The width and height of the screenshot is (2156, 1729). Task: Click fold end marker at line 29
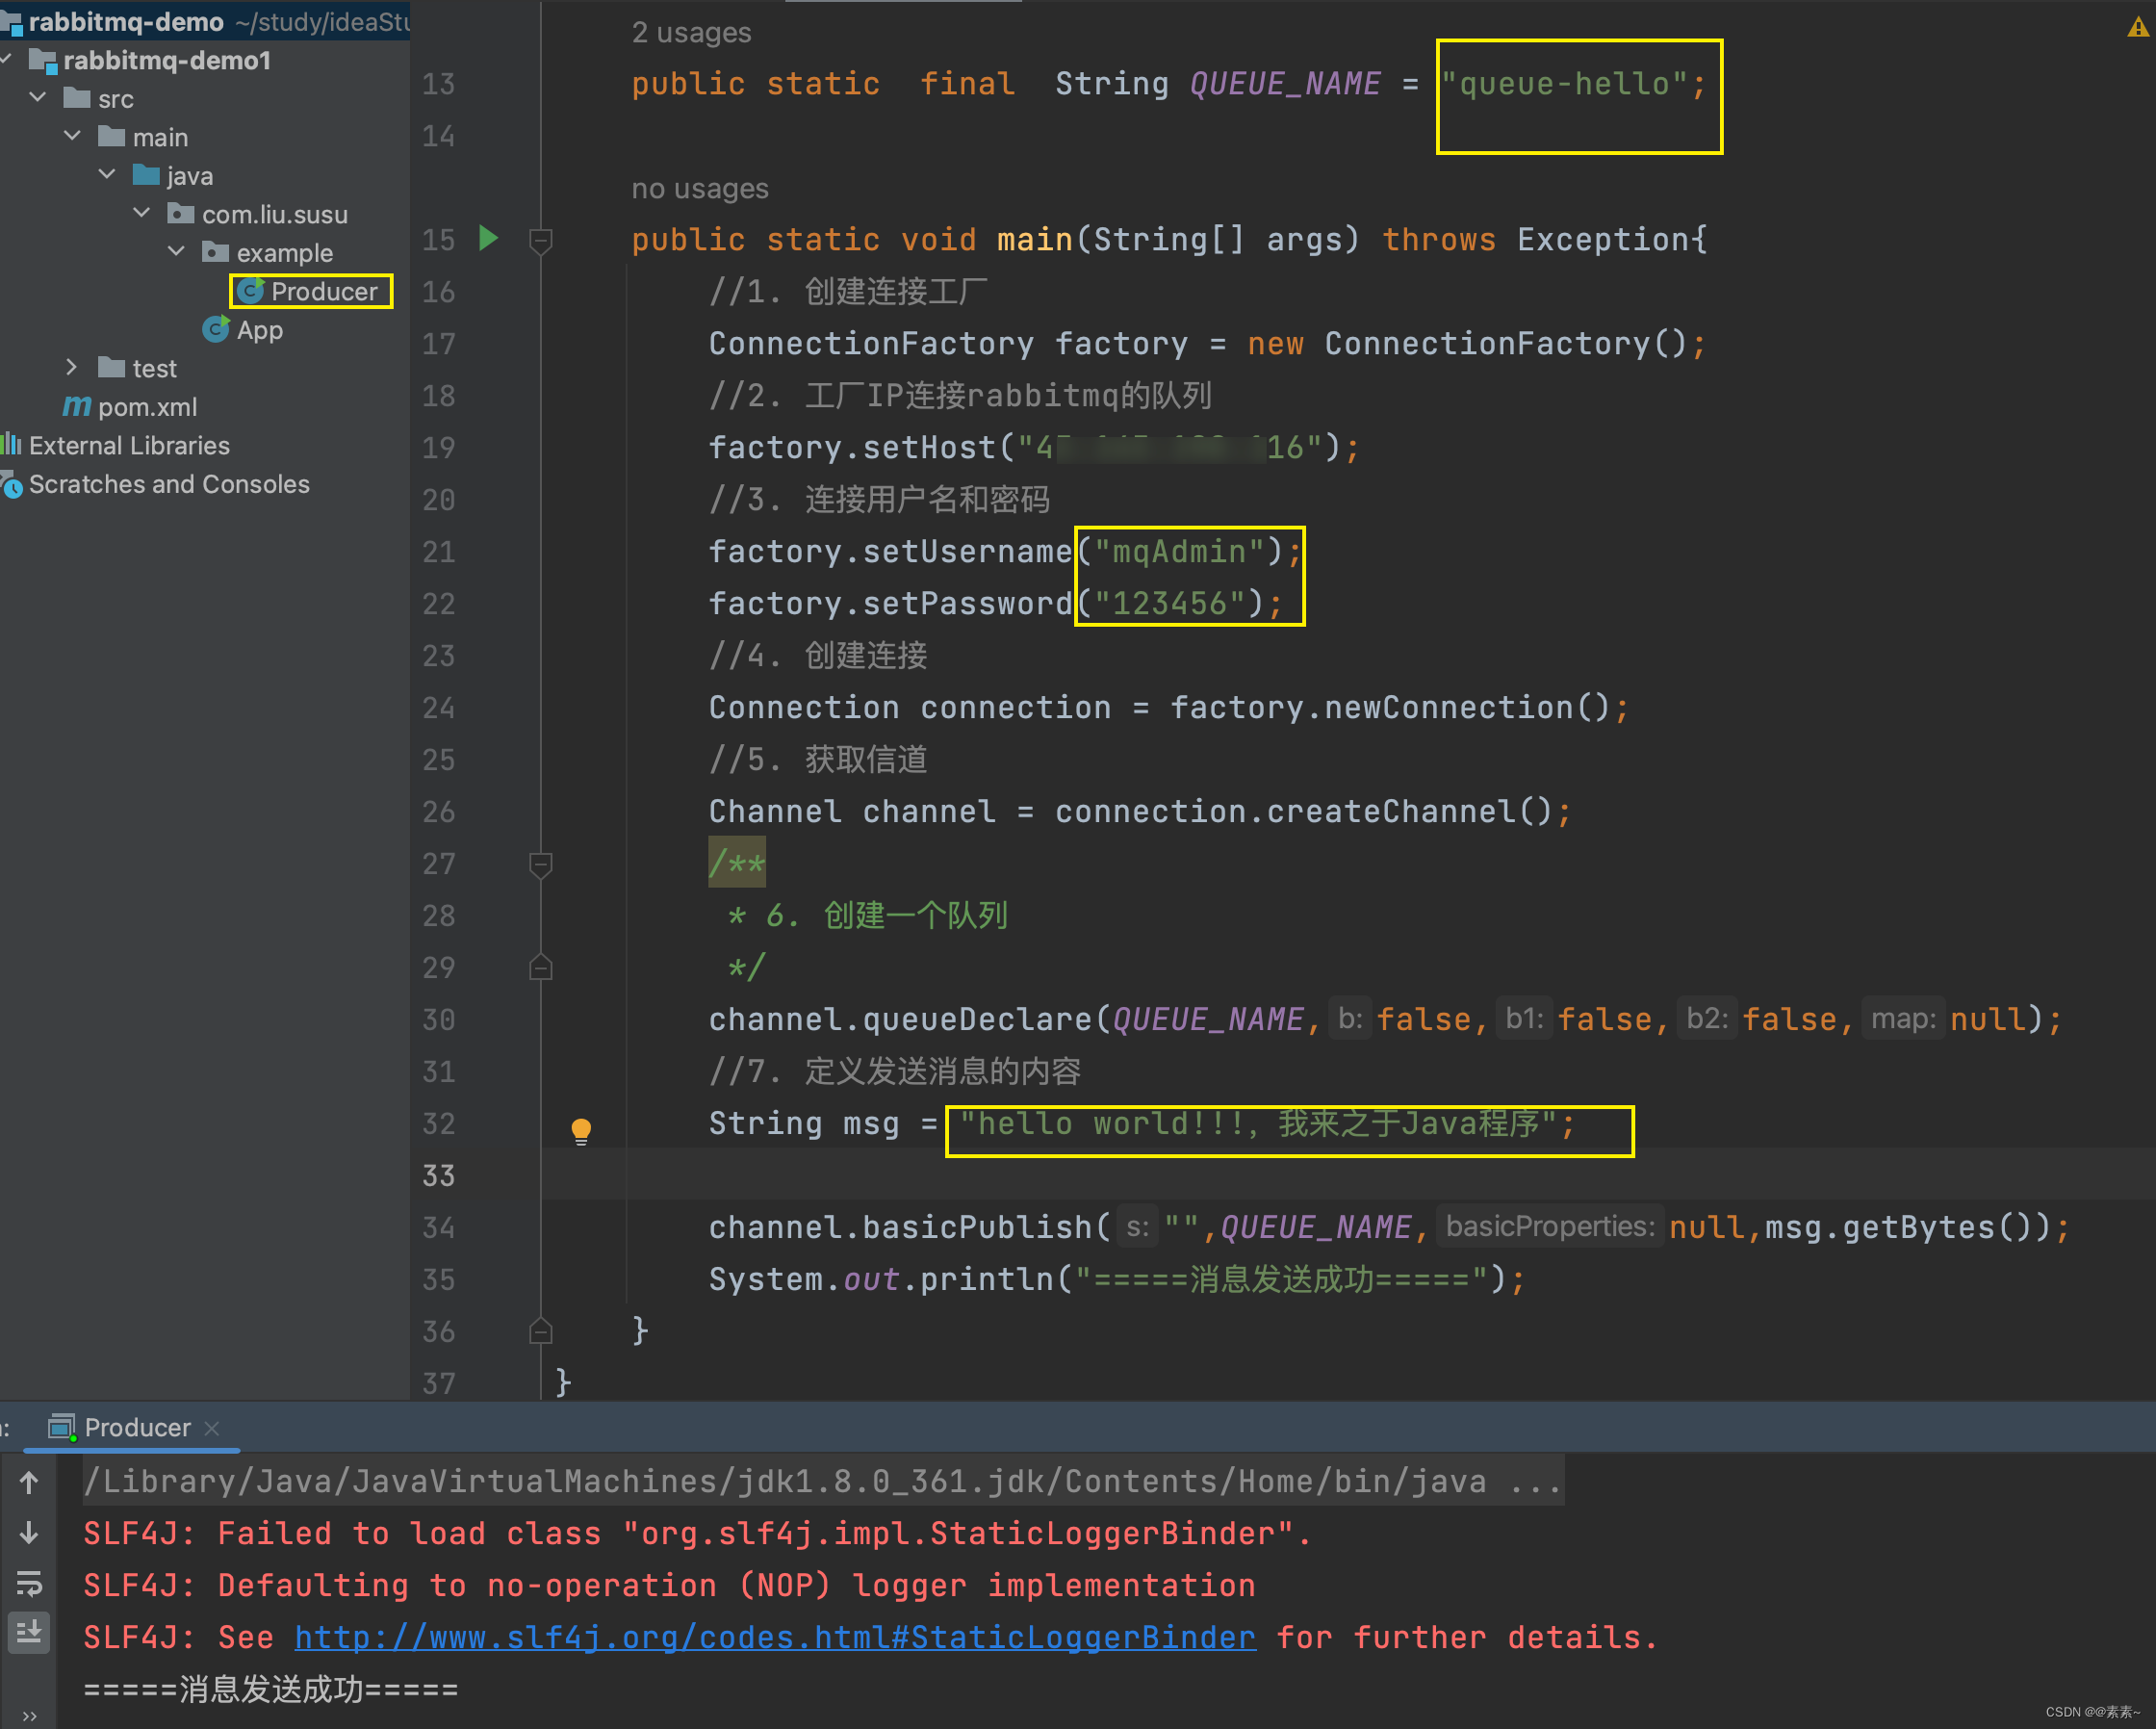pyautogui.click(x=540, y=968)
